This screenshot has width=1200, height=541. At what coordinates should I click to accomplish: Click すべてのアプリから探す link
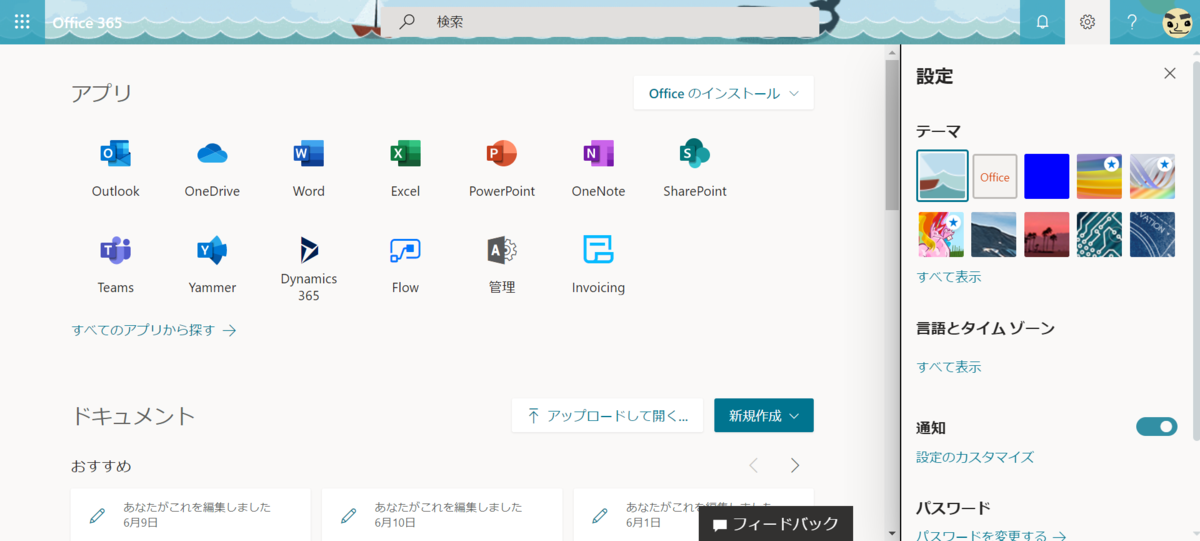pos(154,329)
